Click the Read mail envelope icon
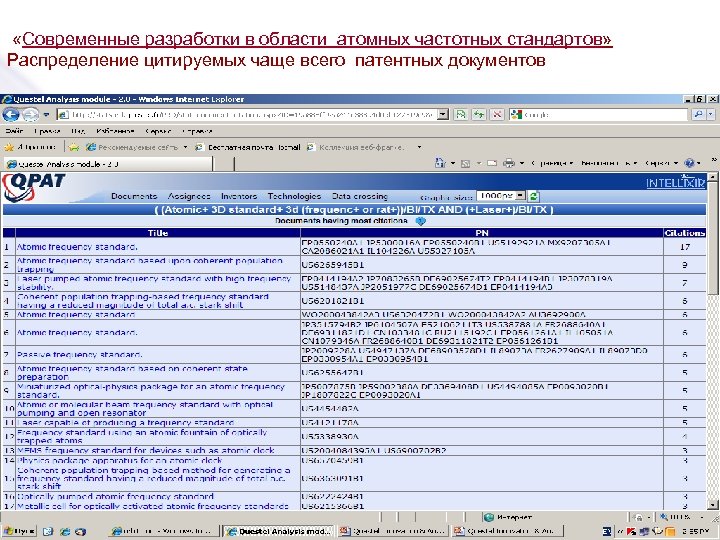 click(x=492, y=163)
